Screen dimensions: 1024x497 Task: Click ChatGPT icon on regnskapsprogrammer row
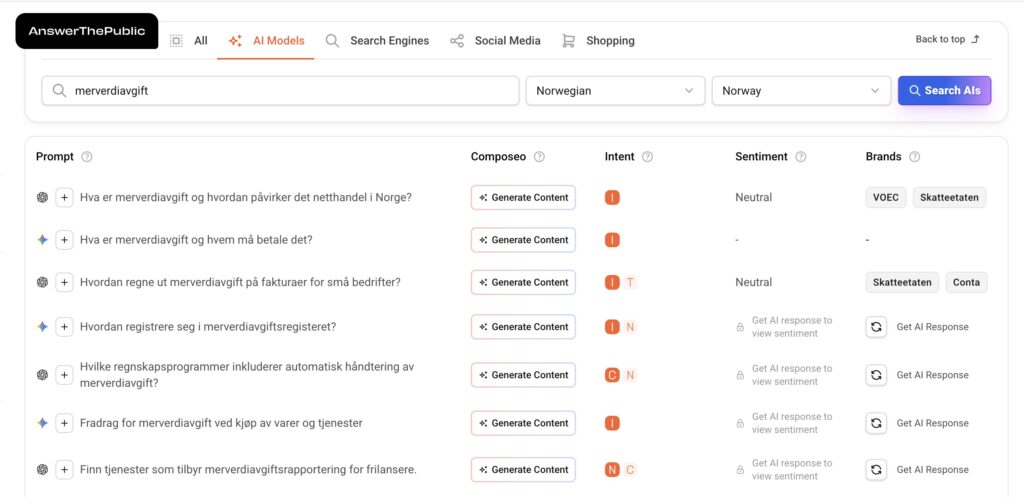pyautogui.click(x=42, y=375)
